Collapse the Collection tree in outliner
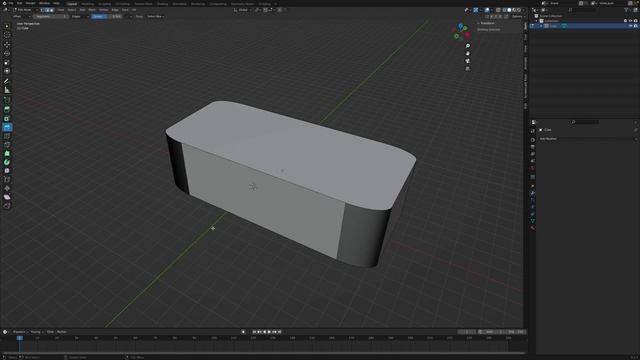The image size is (640, 360). coord(537,21)
